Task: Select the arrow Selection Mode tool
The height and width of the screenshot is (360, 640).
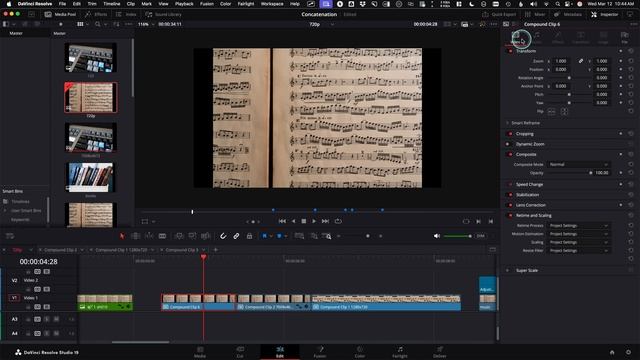Action: (122, 236)
